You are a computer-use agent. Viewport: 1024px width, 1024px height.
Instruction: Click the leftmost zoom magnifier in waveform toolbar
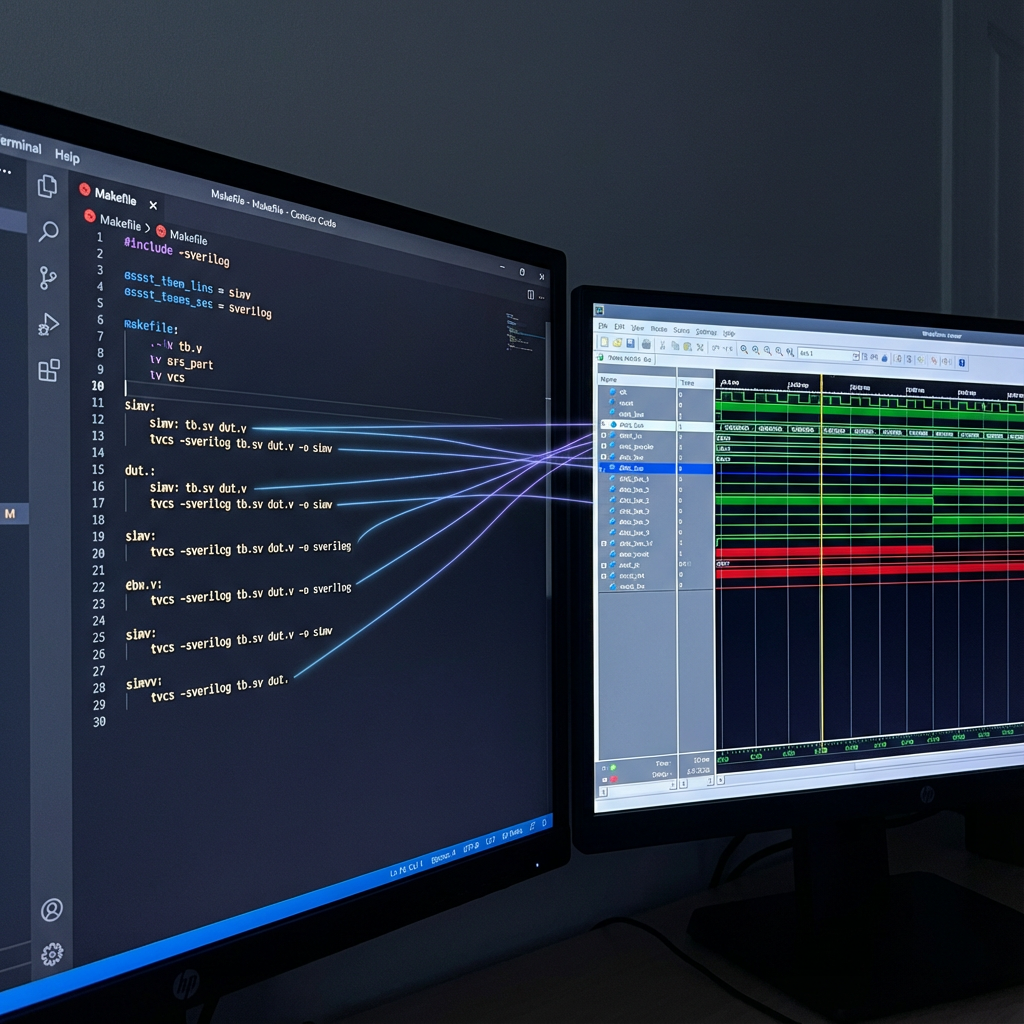[744, 349]
